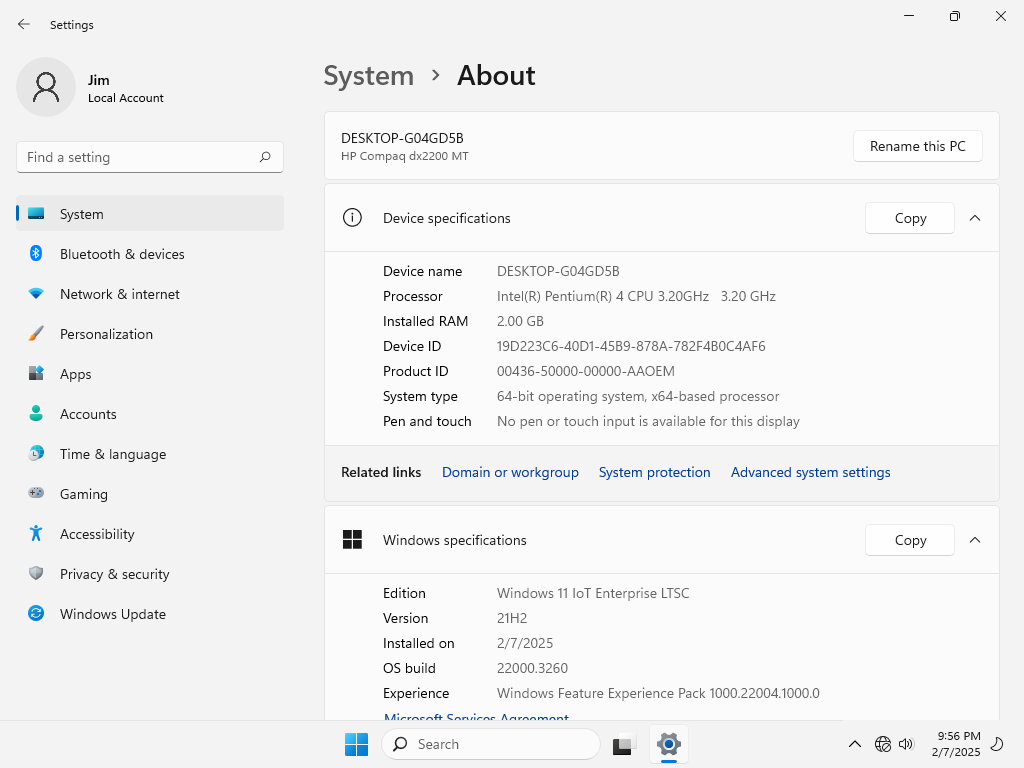Copy the device specifications
The image size is (1024, 768).
pyautogui.click(x=910, y=218)
